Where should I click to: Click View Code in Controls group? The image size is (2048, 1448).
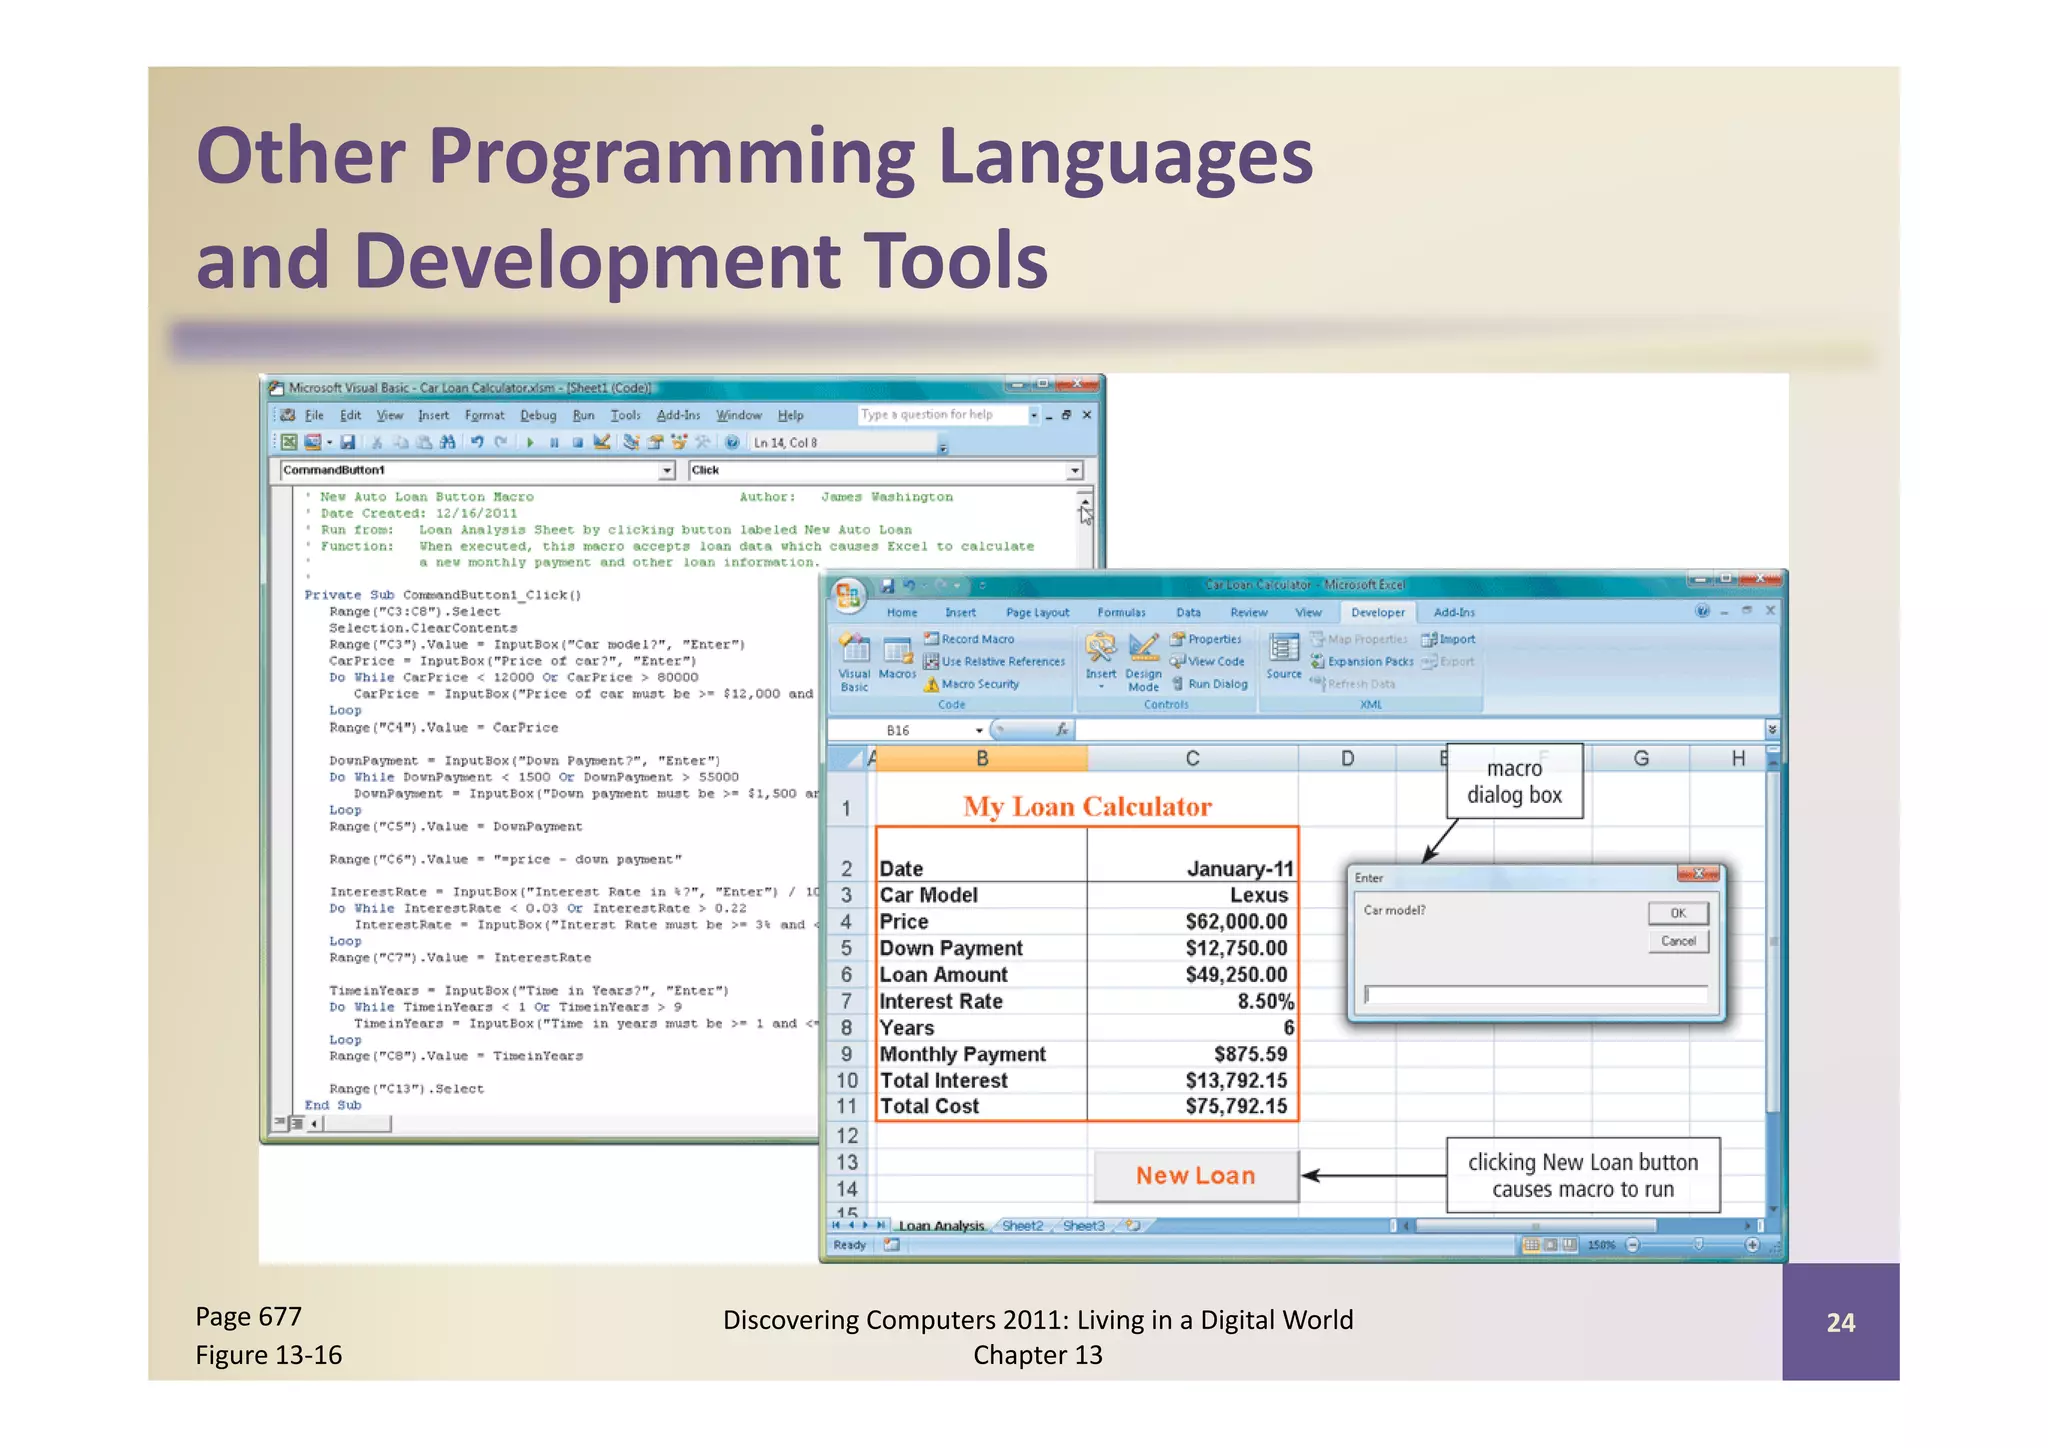point(1208,661)
